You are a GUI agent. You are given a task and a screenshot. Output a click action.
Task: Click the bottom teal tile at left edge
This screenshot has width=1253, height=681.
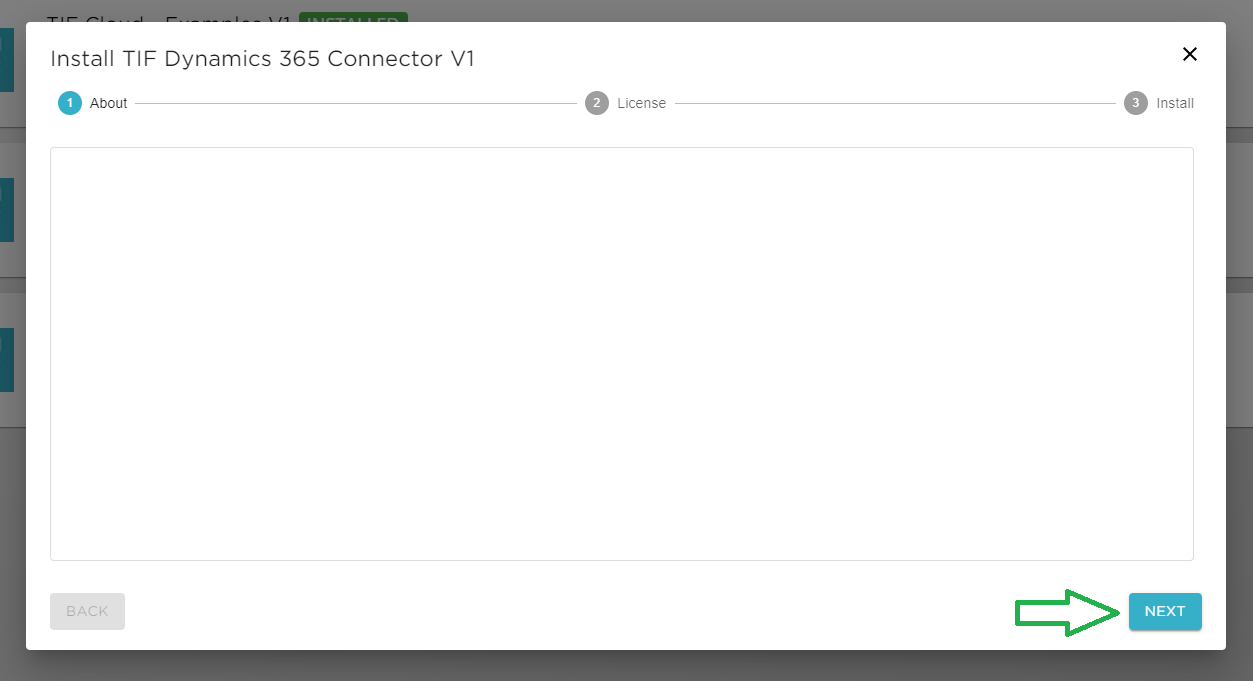pos(6,360)
